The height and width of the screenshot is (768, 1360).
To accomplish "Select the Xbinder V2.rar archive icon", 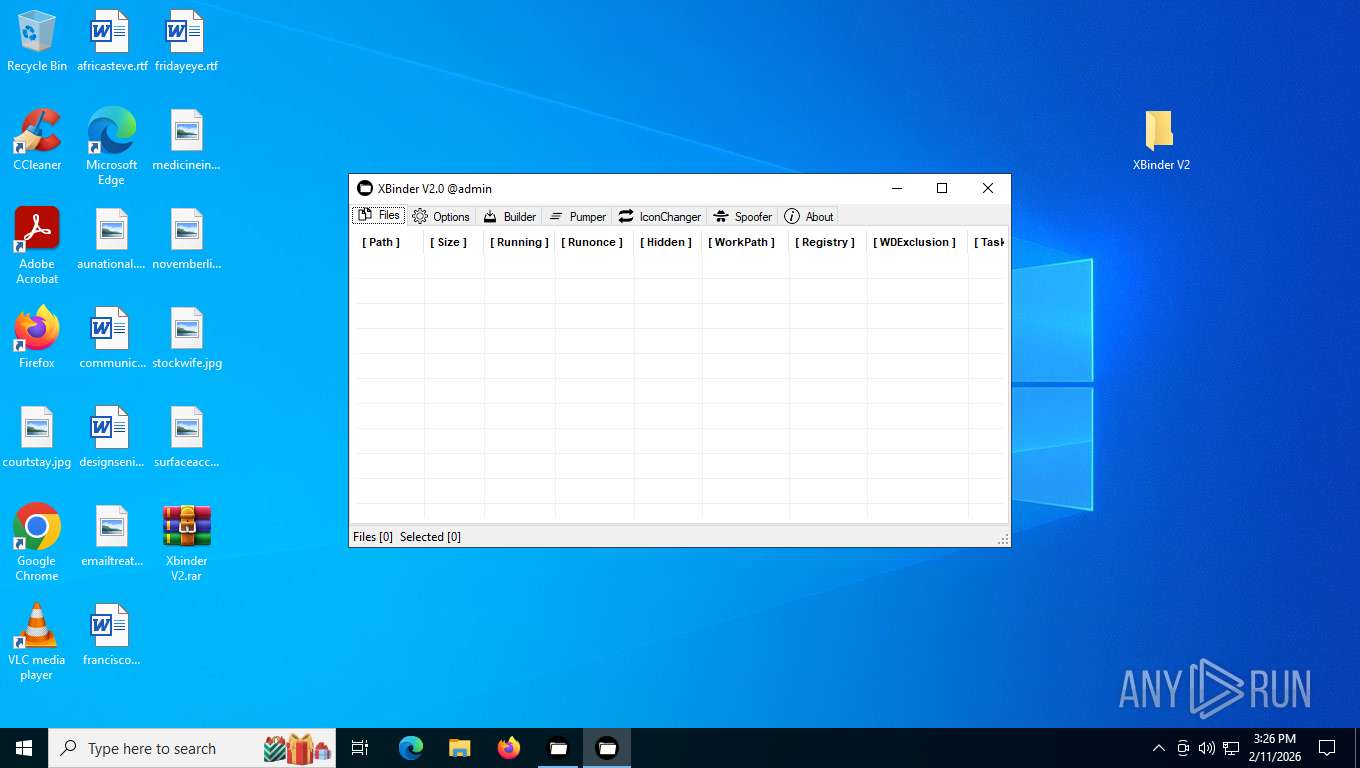I will coord(187,543).
